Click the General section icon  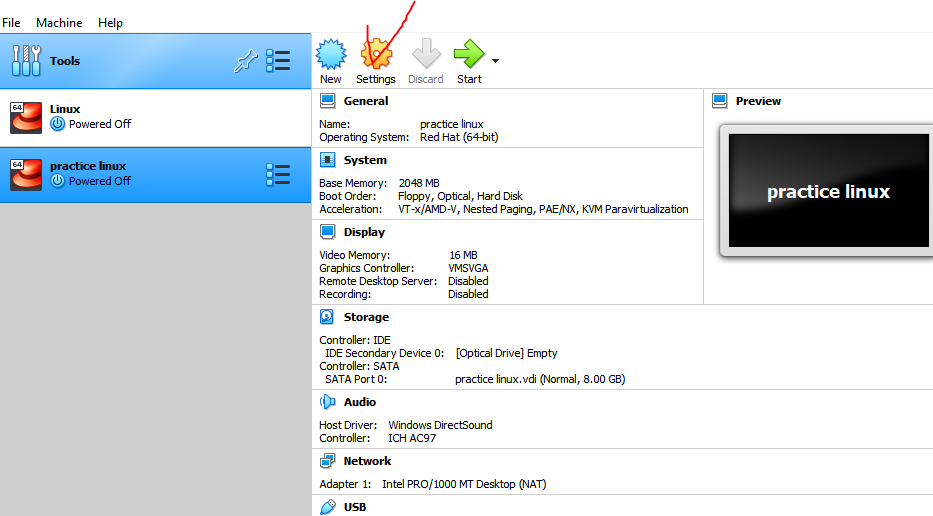[x=328, y=101]
